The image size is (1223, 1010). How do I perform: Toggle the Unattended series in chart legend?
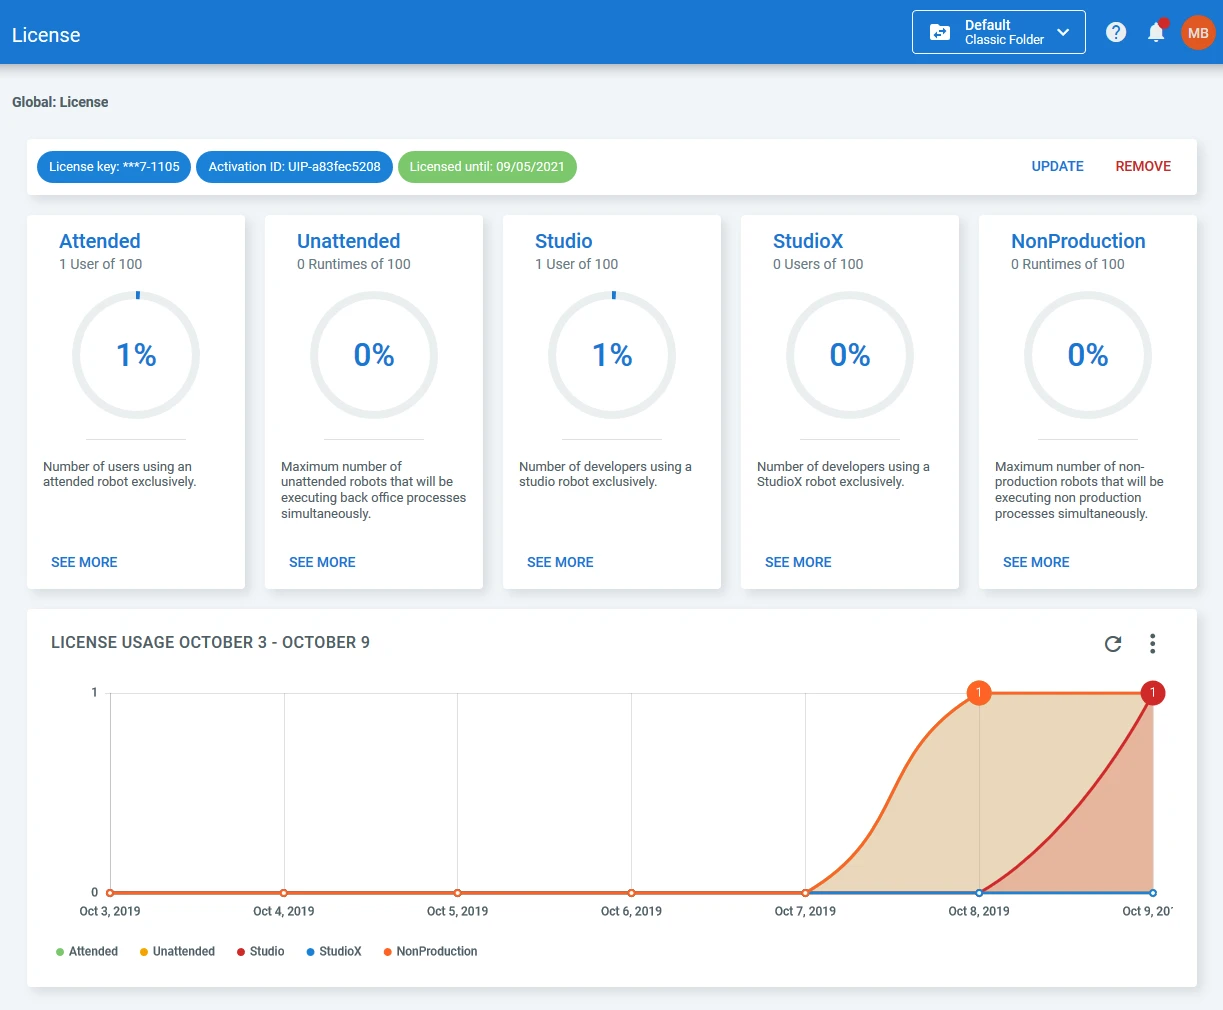coord(177,951)
